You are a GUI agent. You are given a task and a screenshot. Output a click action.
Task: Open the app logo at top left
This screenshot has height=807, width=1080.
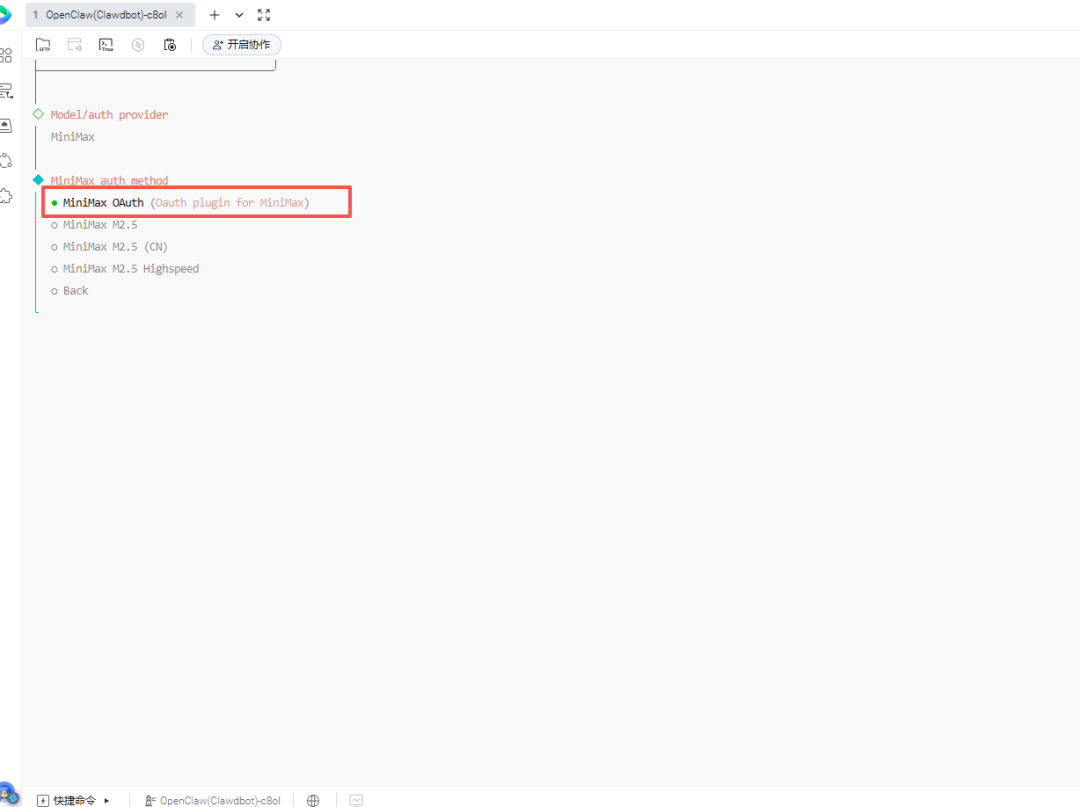(x=5, y=14)
